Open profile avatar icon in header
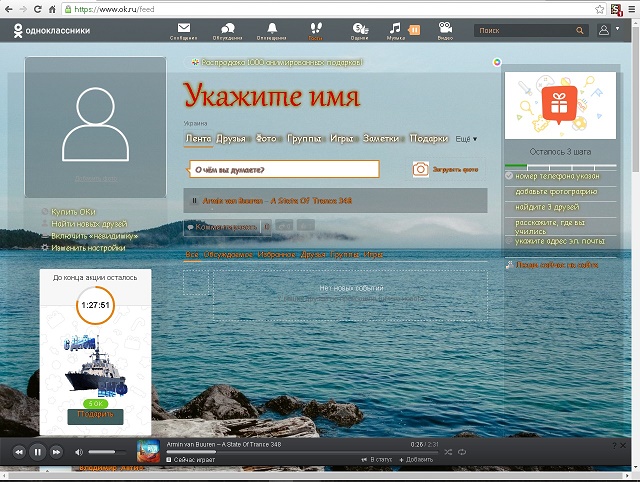Screen dimensions: 640x482 (604, 30)
